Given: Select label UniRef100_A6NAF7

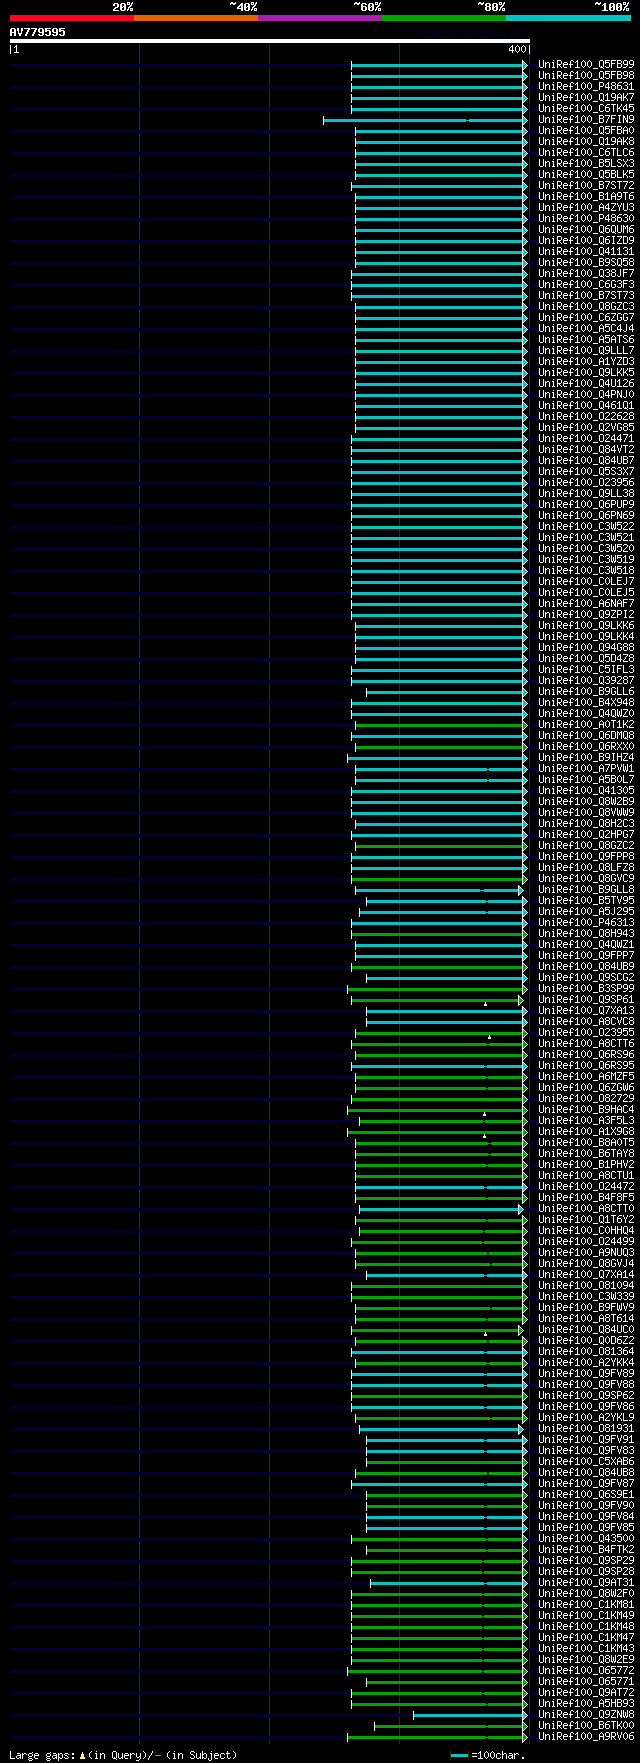Looking at the screenshot, I should pos(586,603).
